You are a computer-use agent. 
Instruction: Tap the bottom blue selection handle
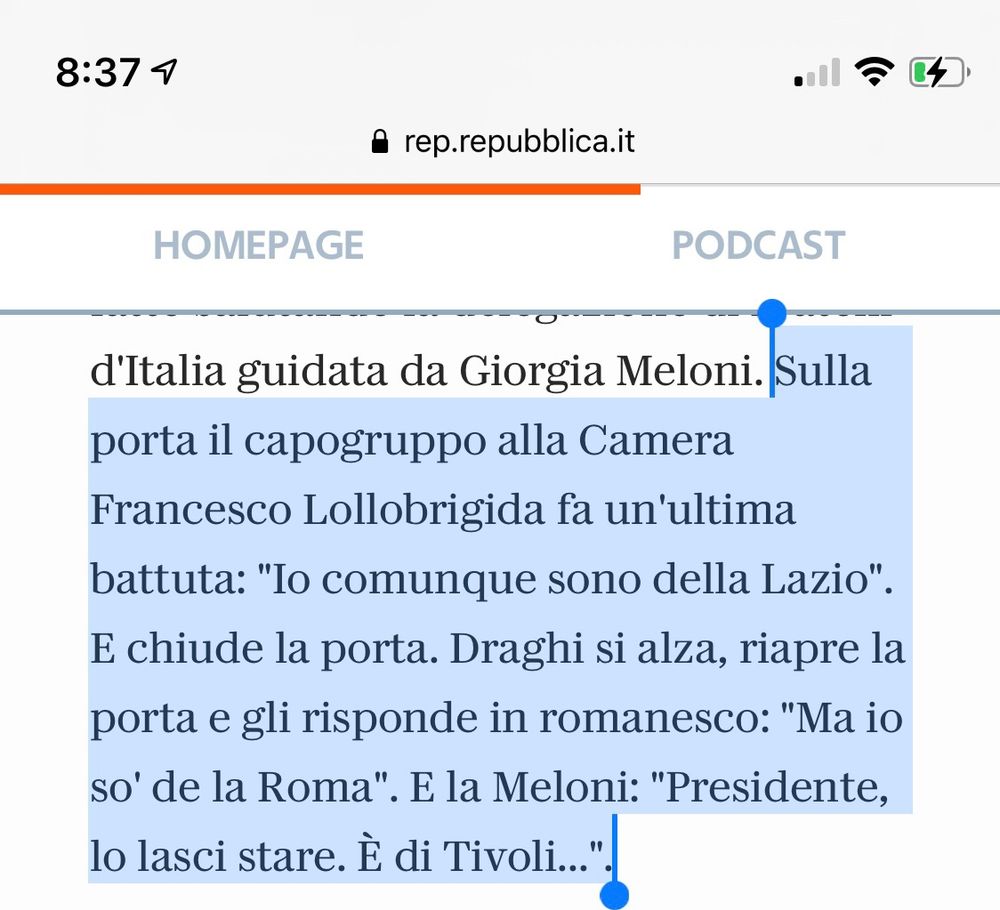614,895
